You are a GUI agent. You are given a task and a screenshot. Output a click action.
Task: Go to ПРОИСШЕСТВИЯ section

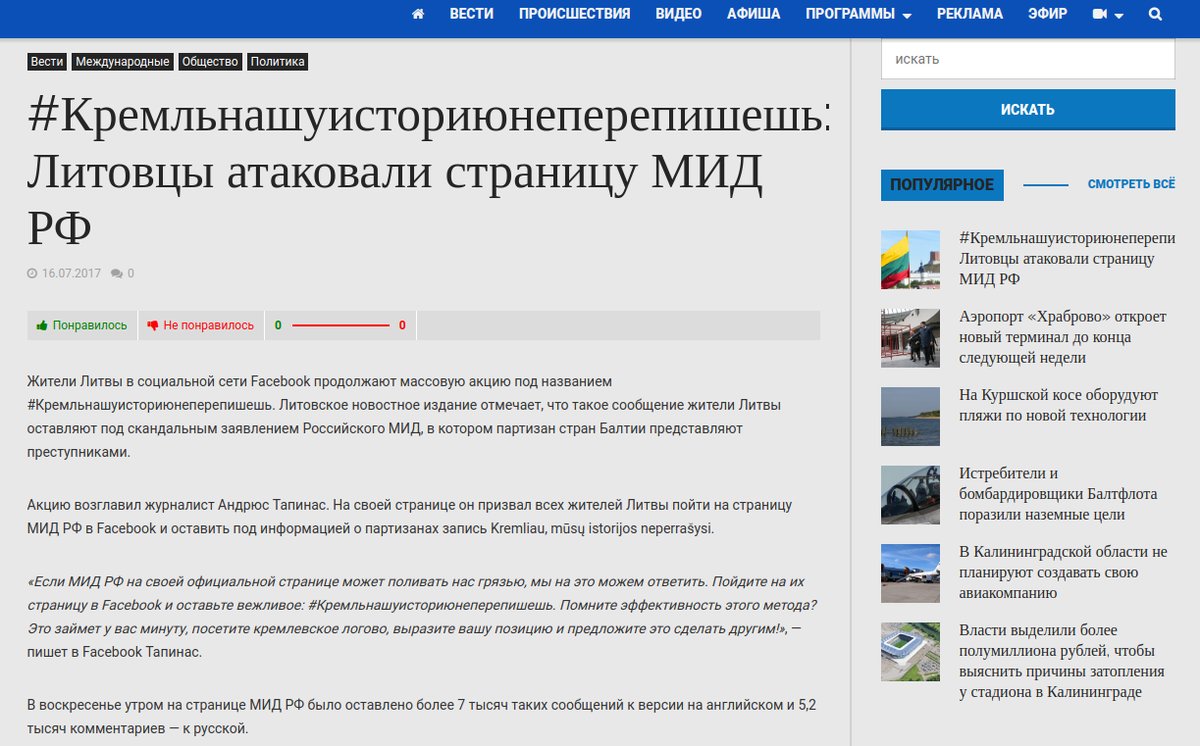click(x=575, y=14)
